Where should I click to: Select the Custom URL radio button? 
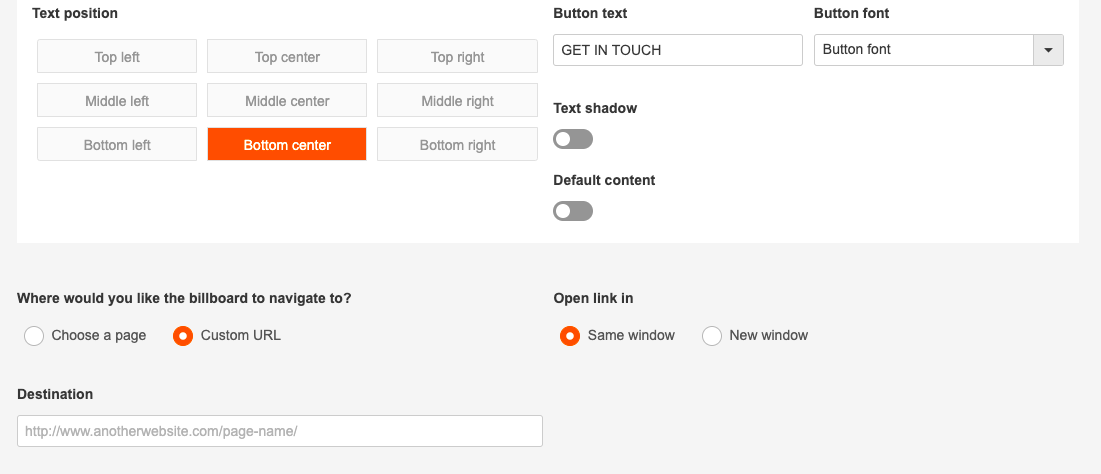coord(183,336)
